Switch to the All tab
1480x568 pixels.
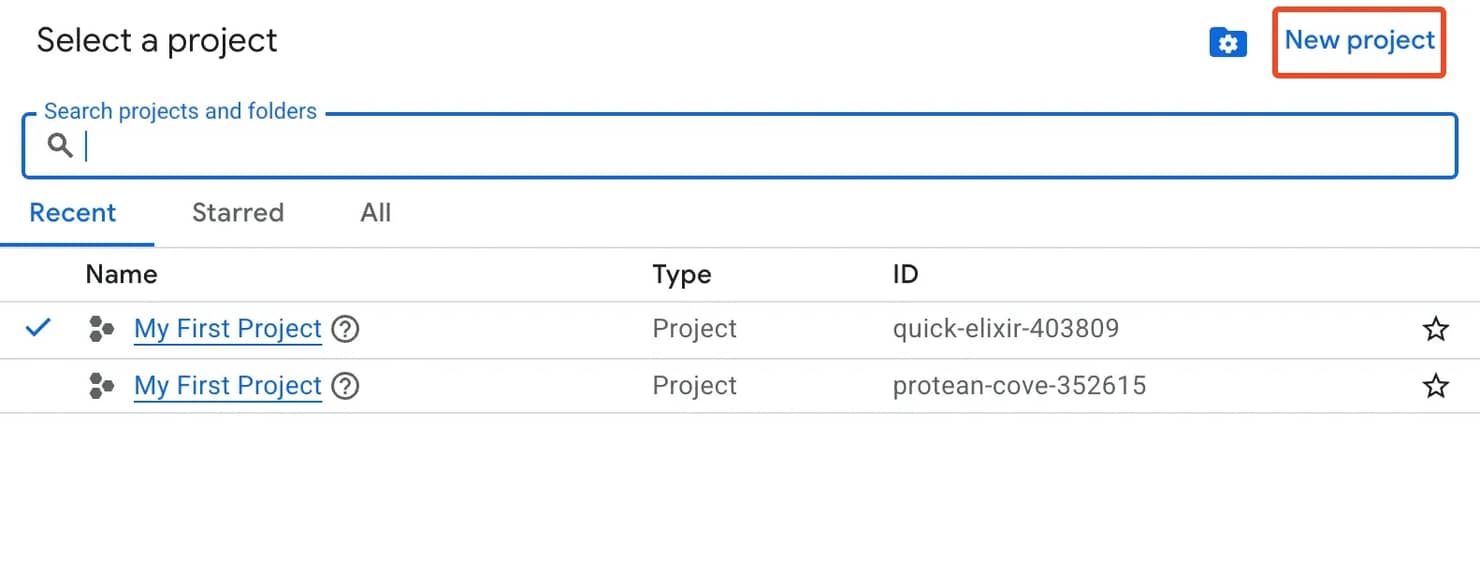[376, 213]
